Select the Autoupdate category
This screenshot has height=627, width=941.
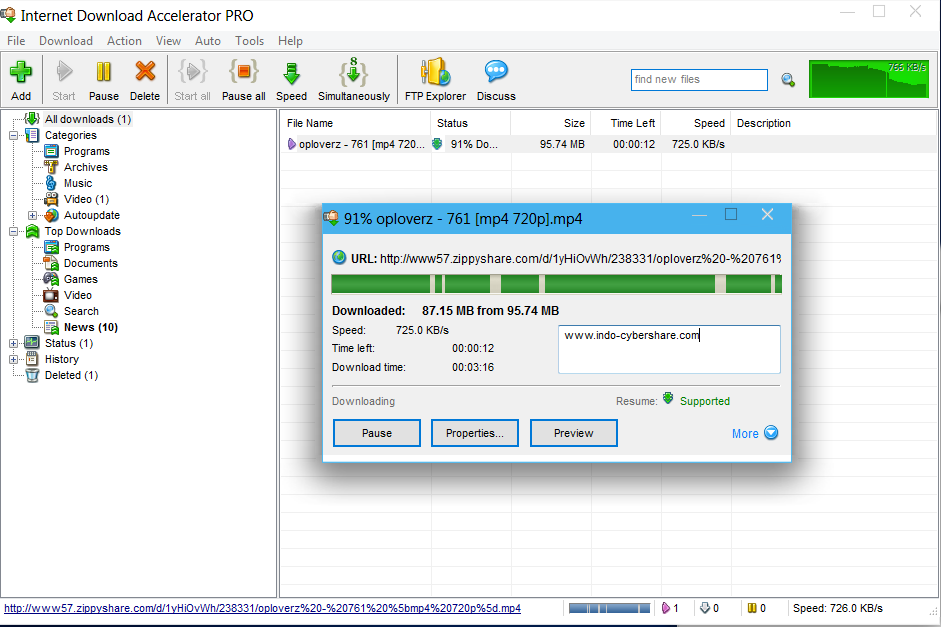tap(92, 215)
